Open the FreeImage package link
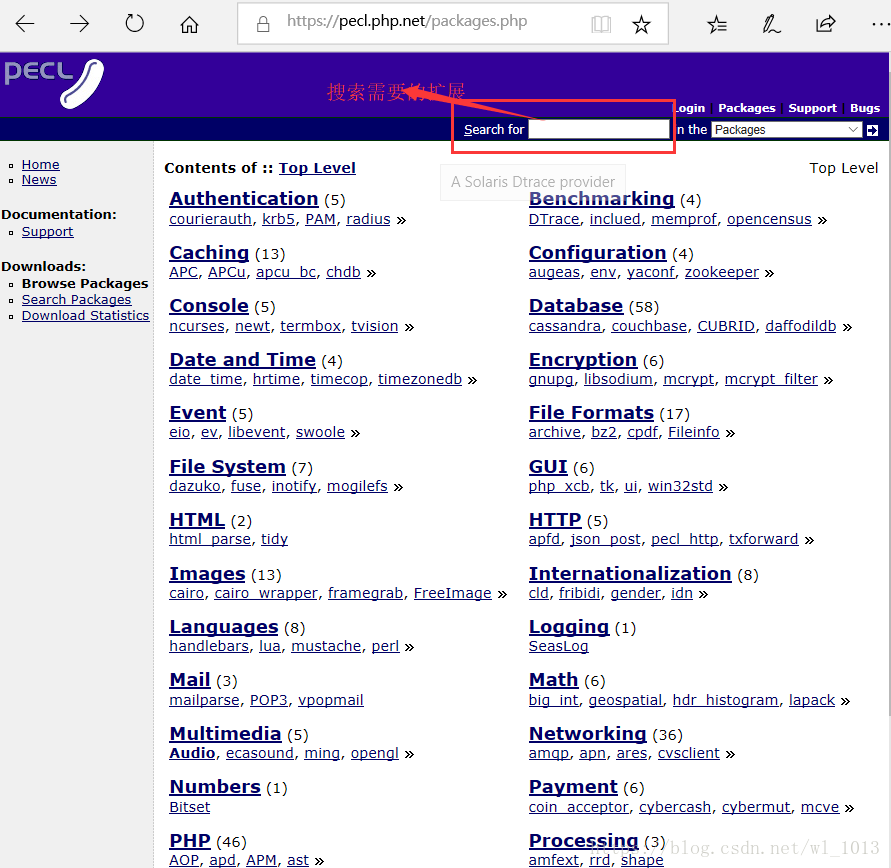Image resolution: width=891 pixels, height=868 pixels. pyautogui.click(x=452, y=593)
